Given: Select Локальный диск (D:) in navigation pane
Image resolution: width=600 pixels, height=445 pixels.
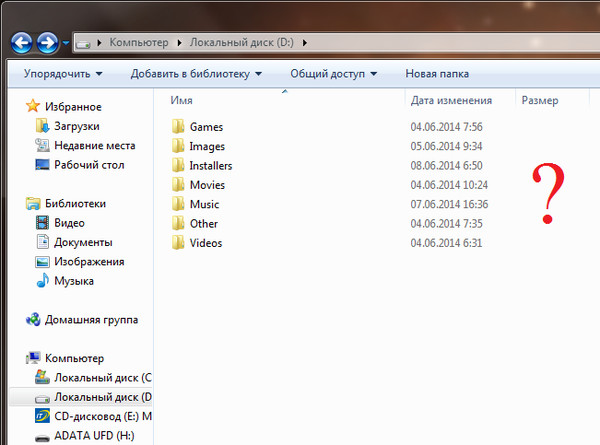Looking at the screenshot, I should click(x=103, y=397).
